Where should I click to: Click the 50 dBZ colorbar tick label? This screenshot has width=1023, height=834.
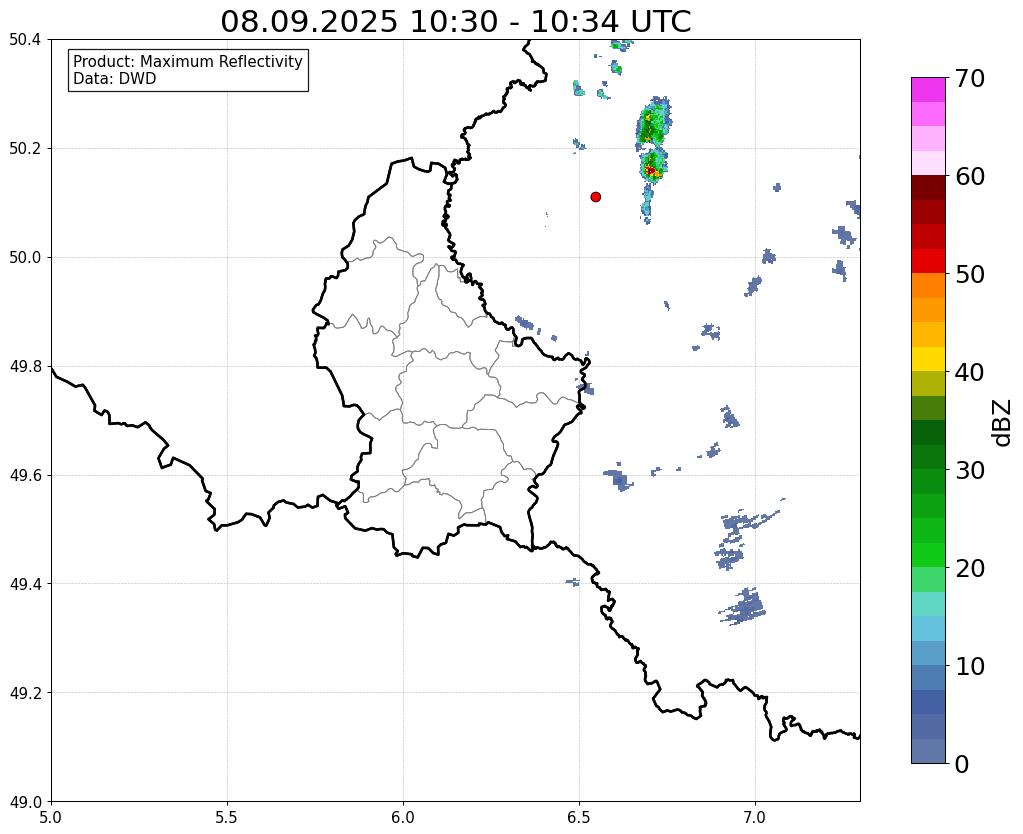click(x=970, y=274)
